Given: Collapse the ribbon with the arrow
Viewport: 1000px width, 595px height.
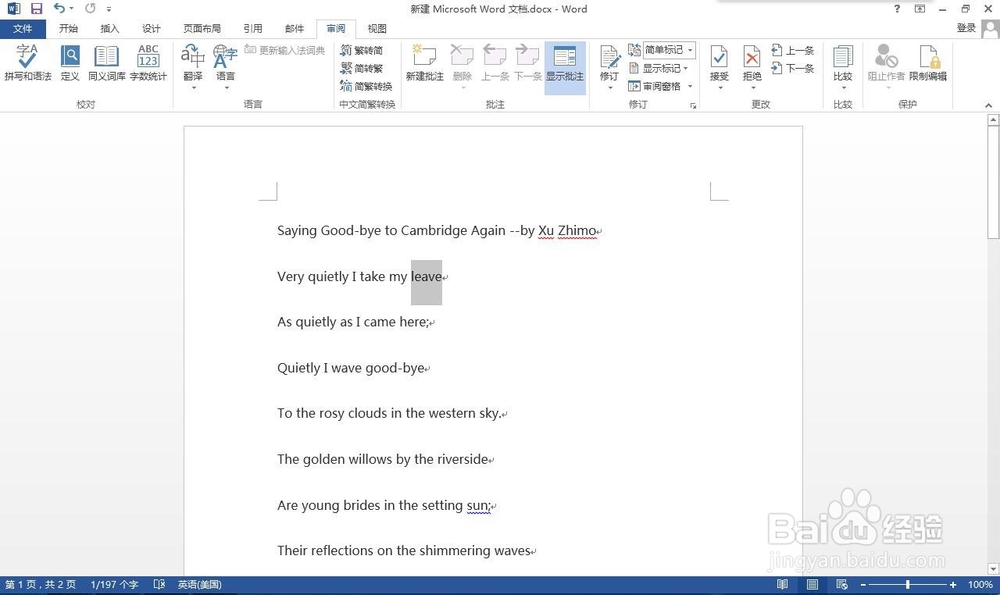Looking at the screenshot, I should (988, 105).
